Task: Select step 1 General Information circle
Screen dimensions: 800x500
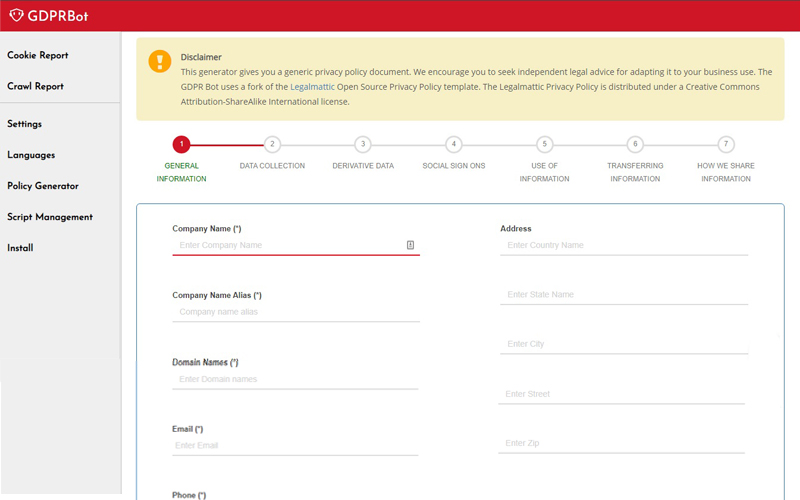Action: coord(181,144)
